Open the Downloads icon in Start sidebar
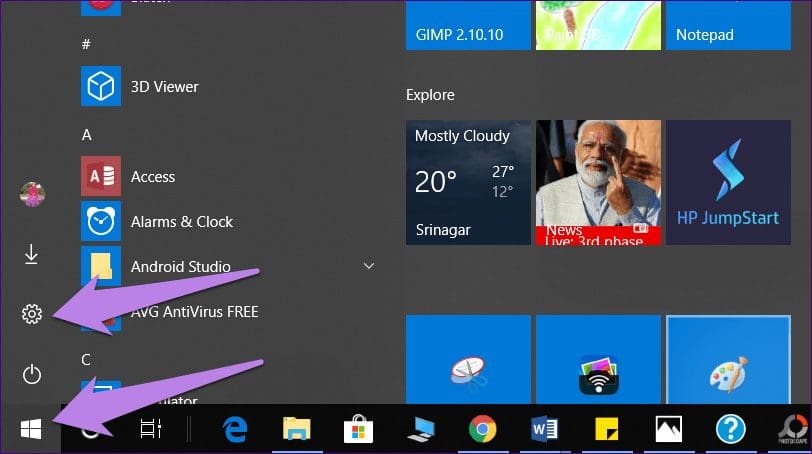Viewport: 812px width, 454px height. (31, 254)
